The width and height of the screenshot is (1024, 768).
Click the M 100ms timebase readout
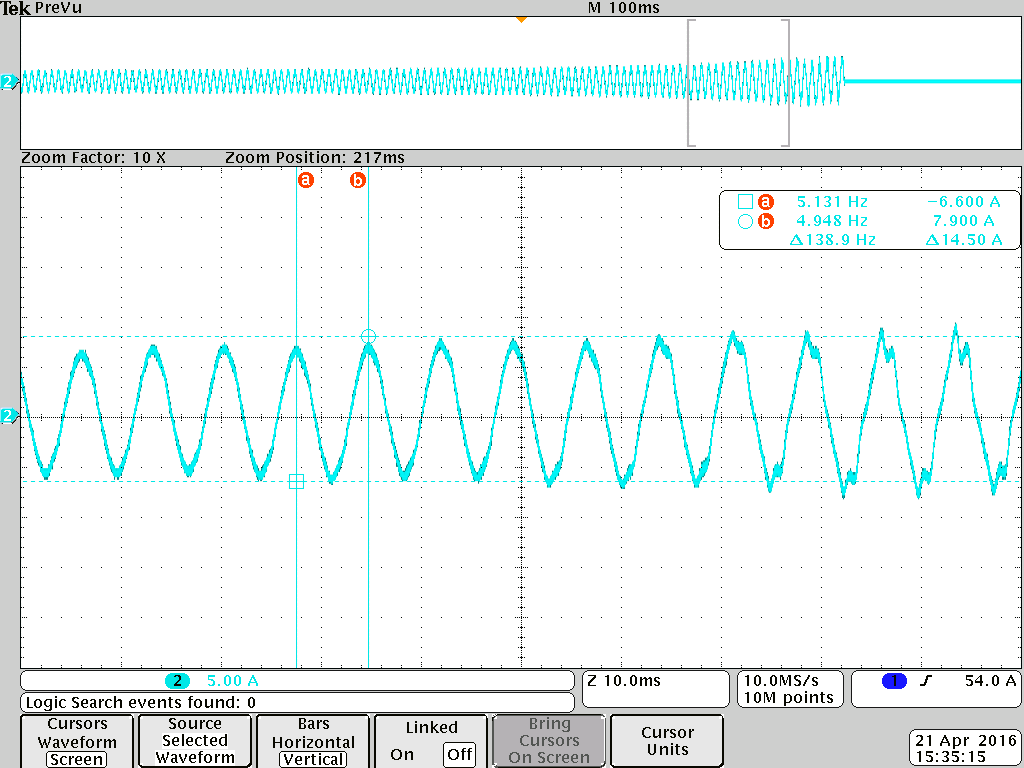[x=624, y=8]
